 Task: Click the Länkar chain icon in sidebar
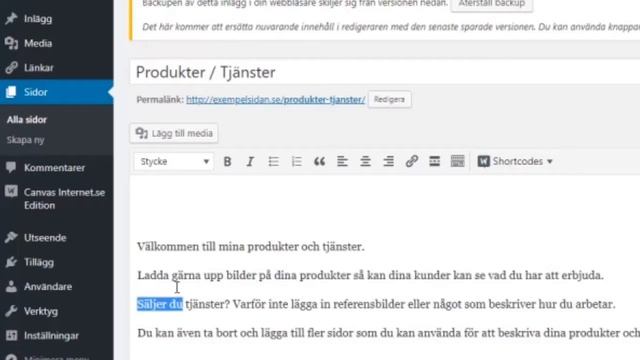click(11, 67)
